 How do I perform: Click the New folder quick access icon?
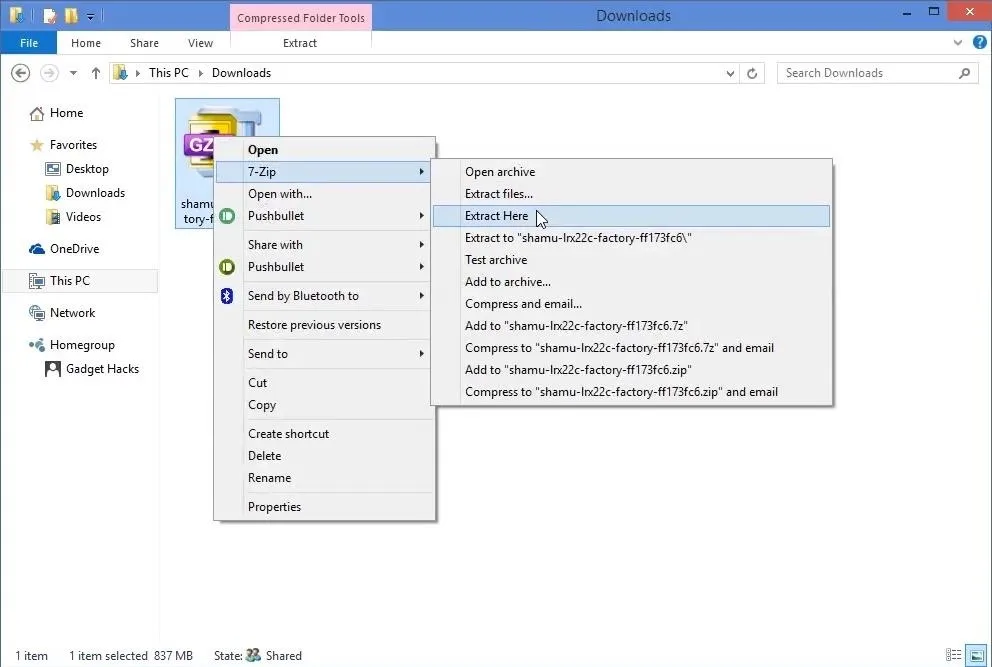(71, 15)
